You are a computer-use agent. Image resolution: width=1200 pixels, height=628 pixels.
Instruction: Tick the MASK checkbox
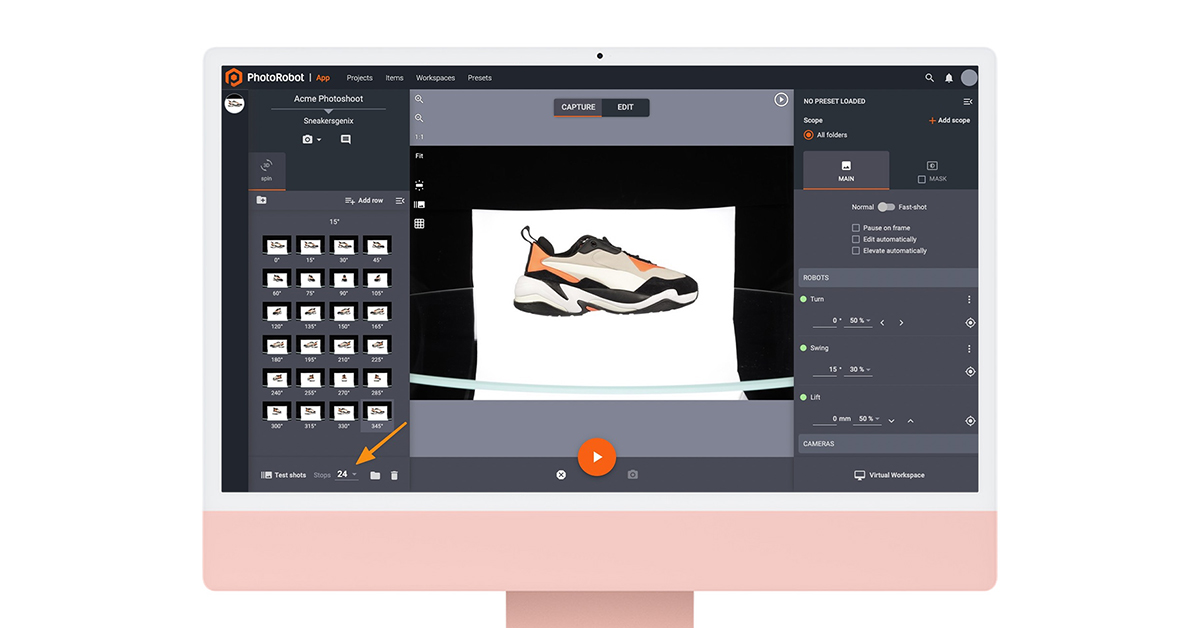coord(922,180)
